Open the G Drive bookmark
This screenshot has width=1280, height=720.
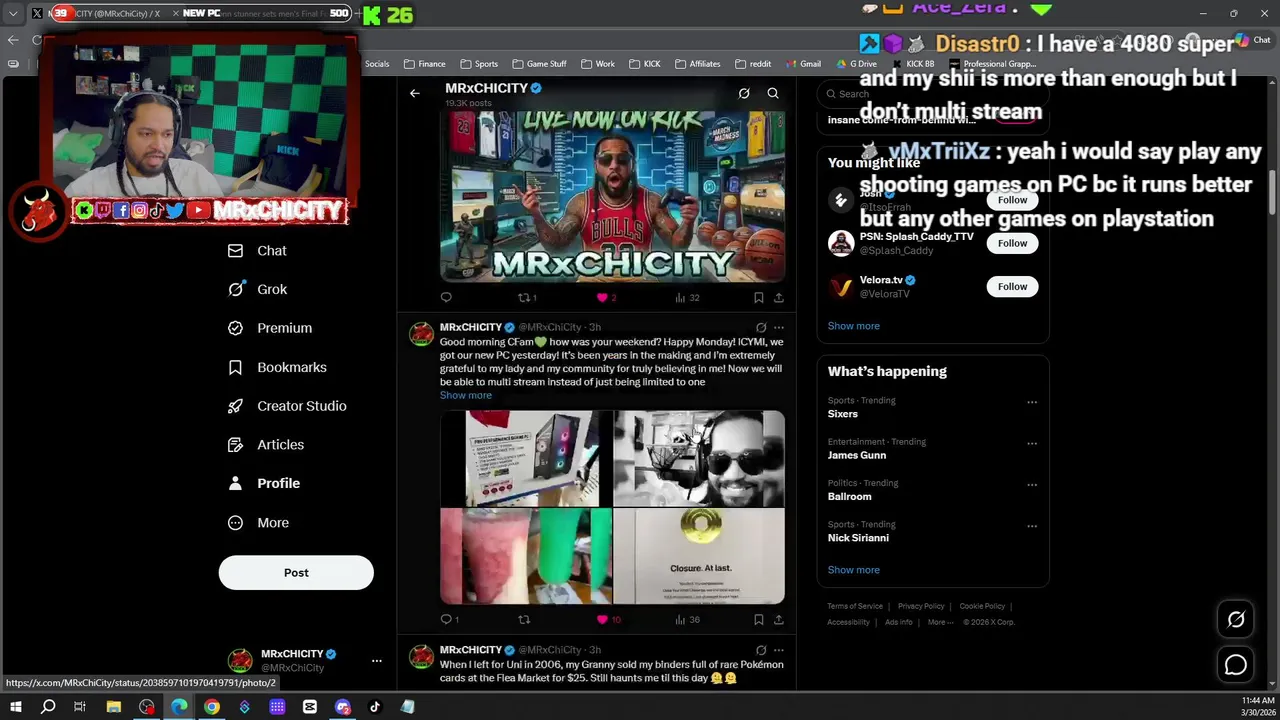click(x=856, y=64)
